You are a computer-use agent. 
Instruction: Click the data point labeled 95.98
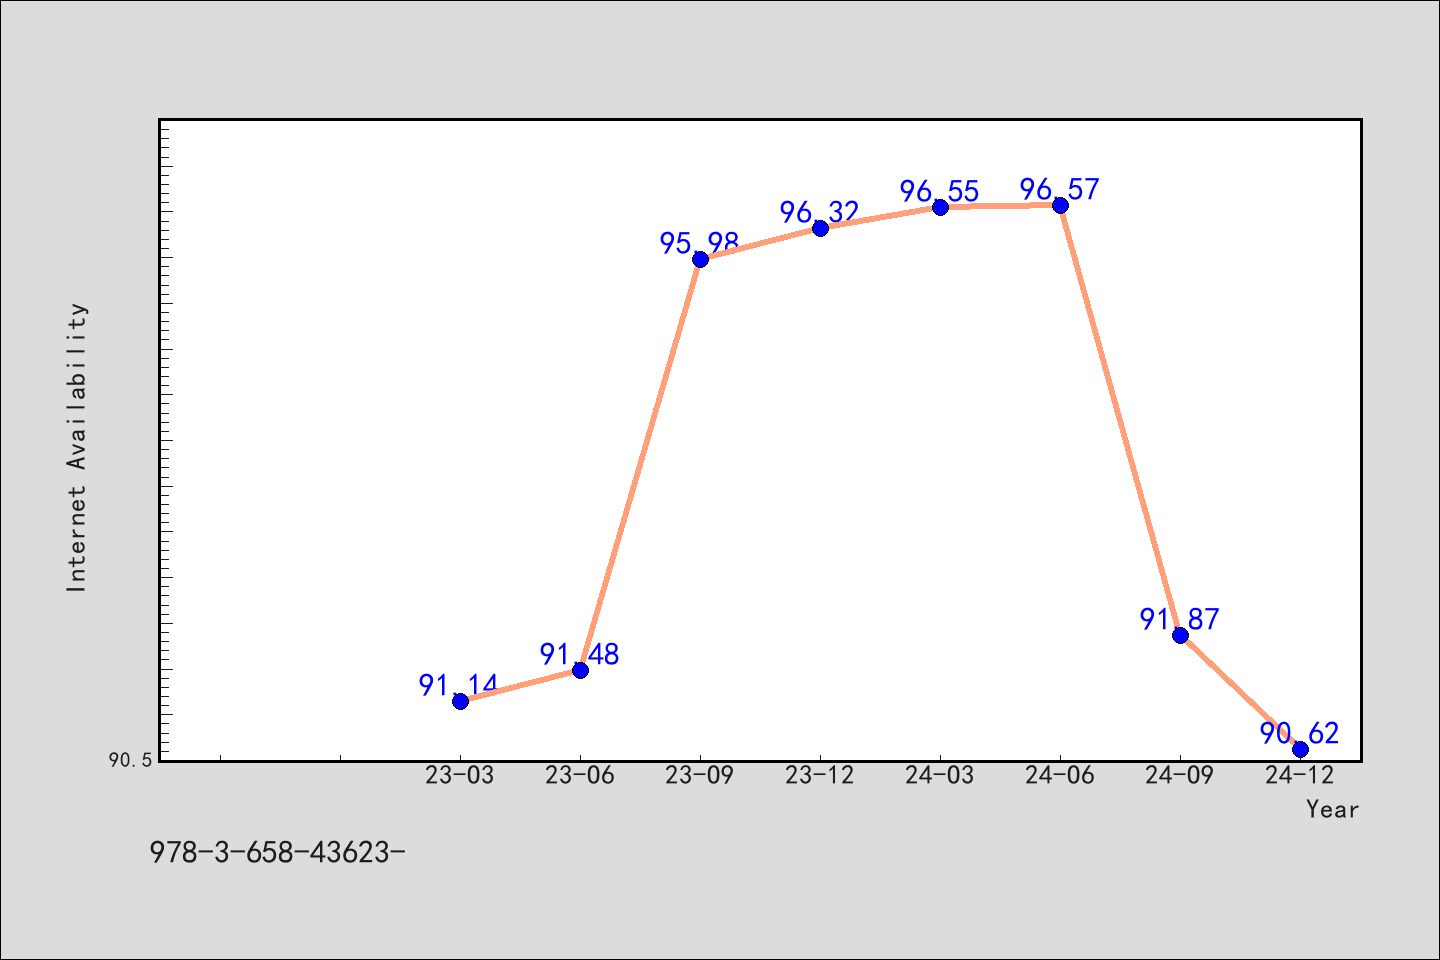[x=700, y=259]
